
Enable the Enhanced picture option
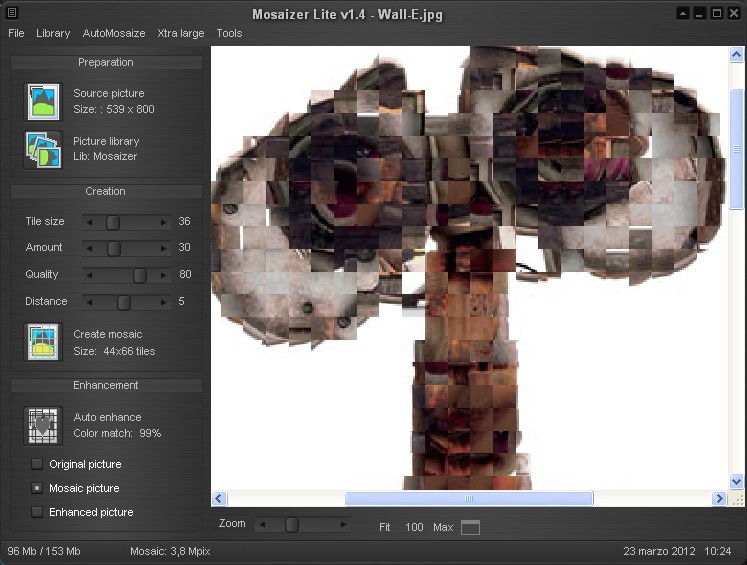click(37, 512)
